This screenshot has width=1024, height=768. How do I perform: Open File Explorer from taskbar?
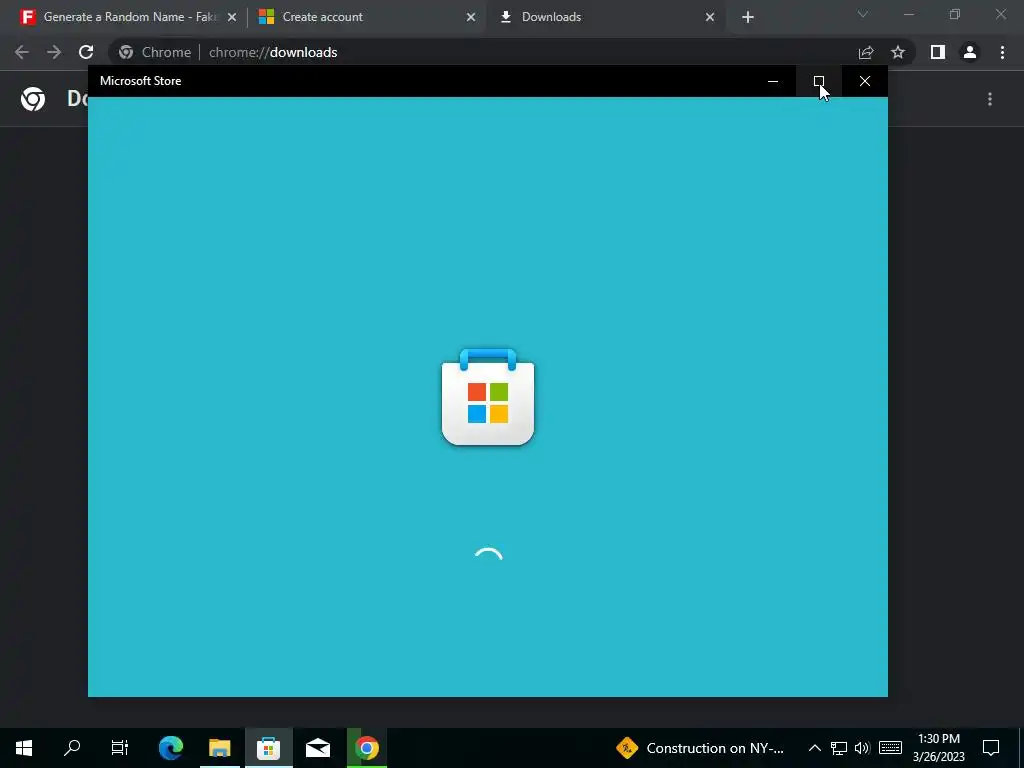(x=220, y=748)
